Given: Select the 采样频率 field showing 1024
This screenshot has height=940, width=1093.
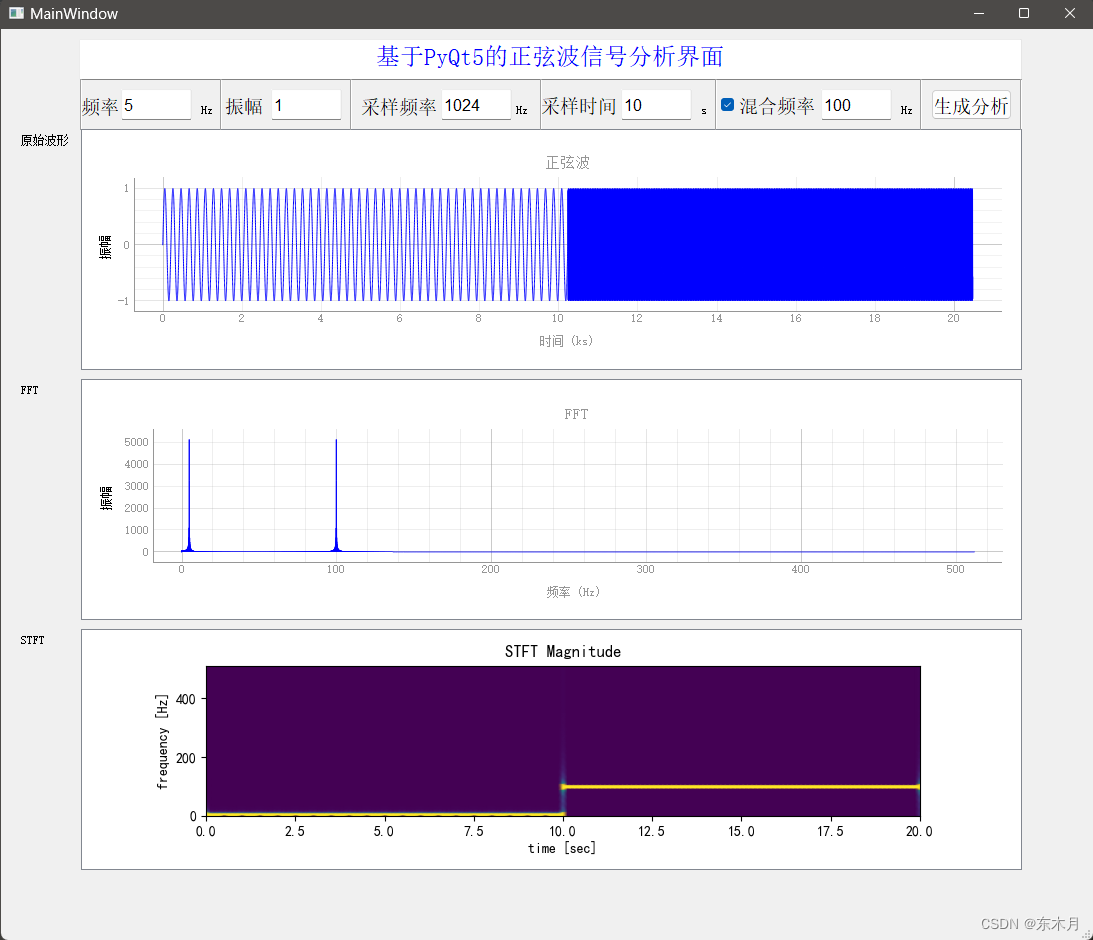Looking at the screenshot, I should [x=478, y=104].
